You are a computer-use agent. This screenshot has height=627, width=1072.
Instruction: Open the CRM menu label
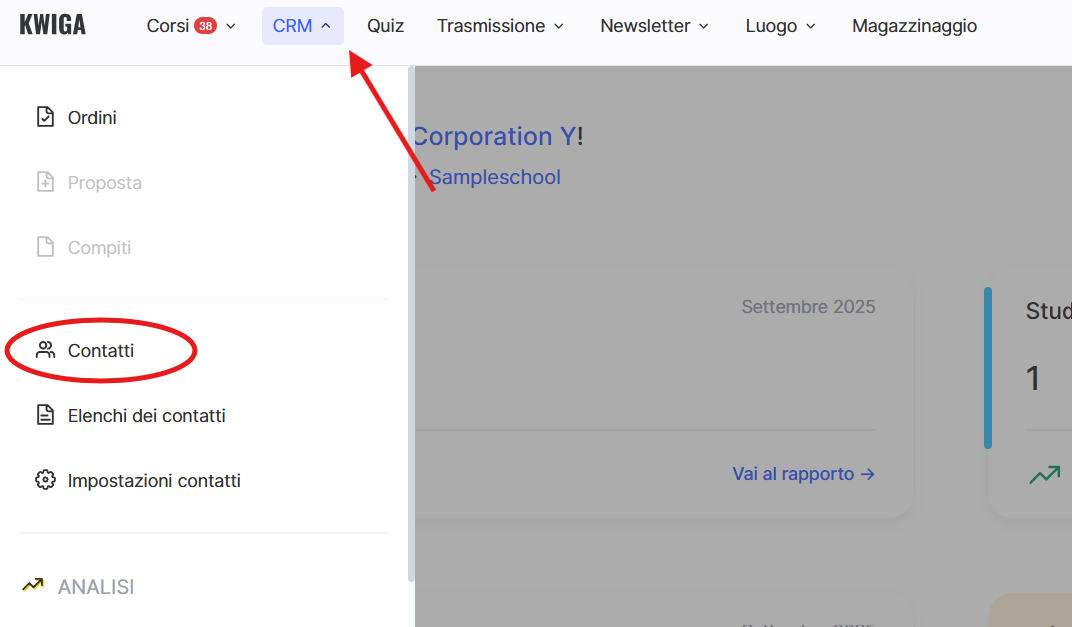tap(292, 26)
